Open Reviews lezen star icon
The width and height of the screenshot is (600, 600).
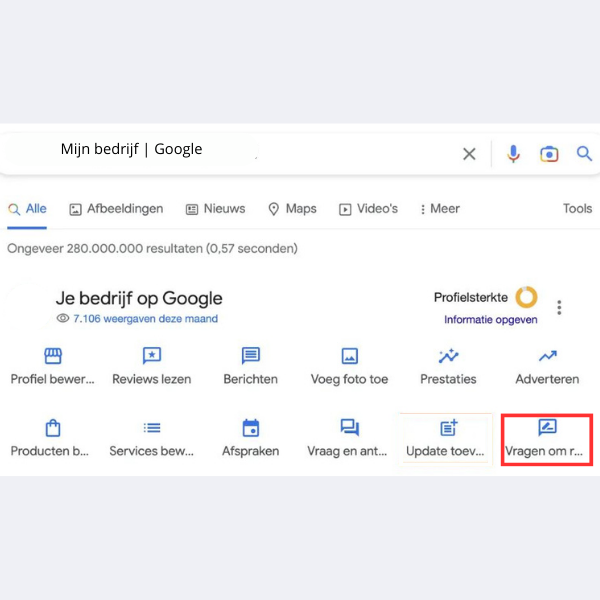152,356
